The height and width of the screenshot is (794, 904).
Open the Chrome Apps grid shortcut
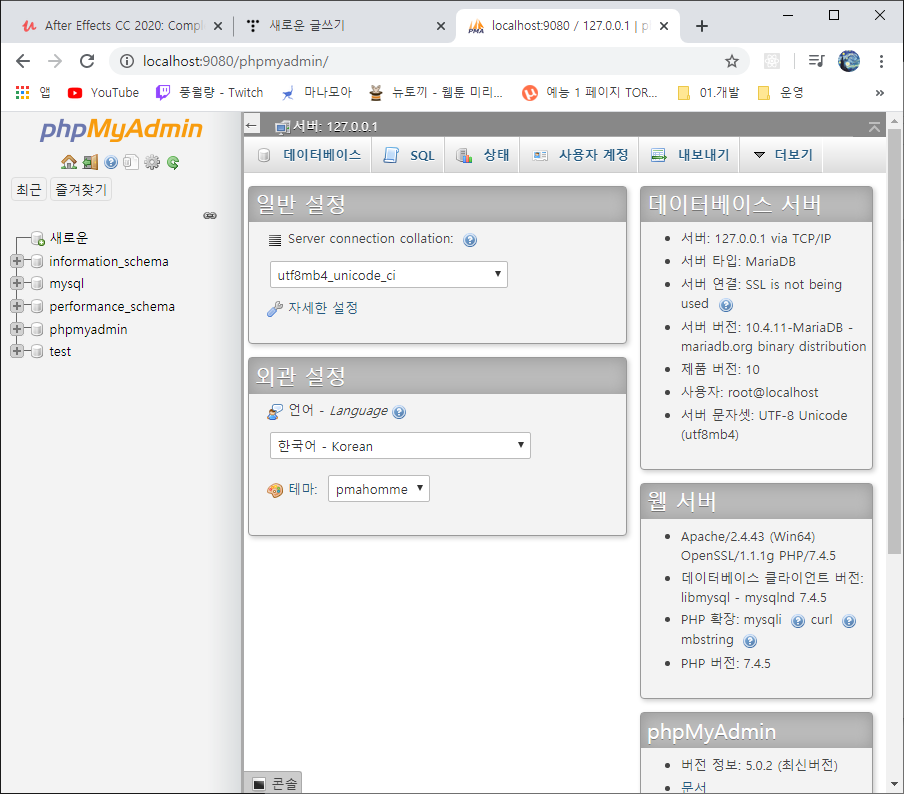point(22,92)
